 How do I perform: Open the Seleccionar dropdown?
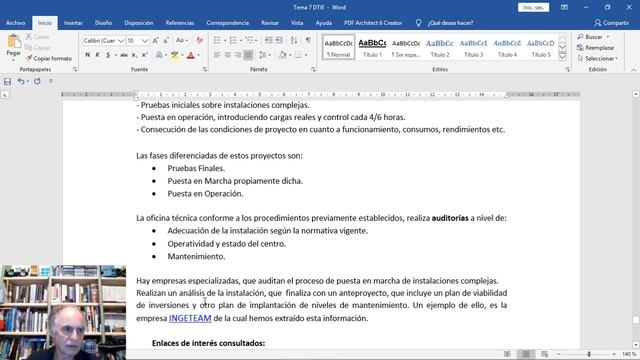[598, 58]
